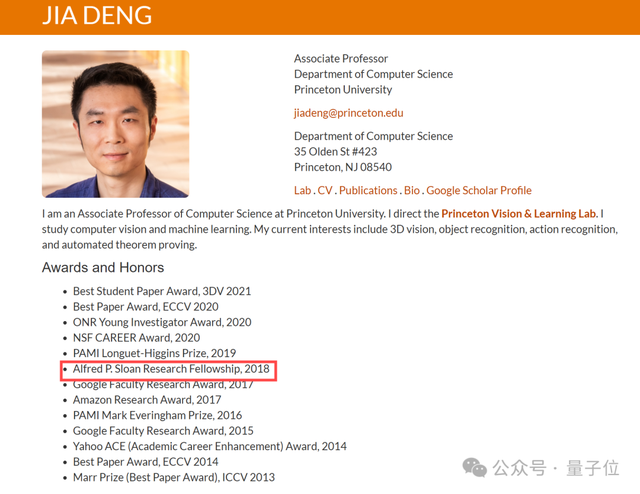
Task: Click the WeChat logo watermark icon
Action: click(x=474, y=467)
